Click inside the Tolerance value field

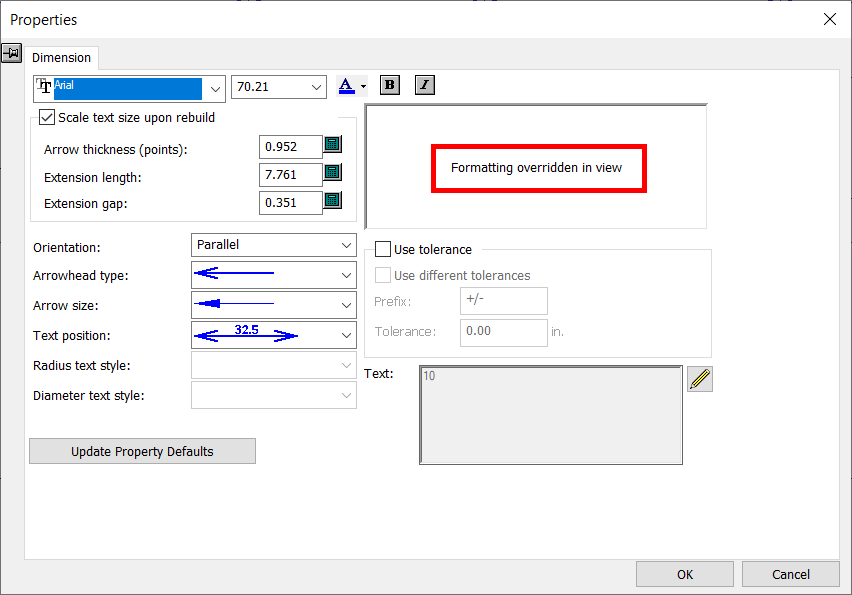[x=503, y=332]
